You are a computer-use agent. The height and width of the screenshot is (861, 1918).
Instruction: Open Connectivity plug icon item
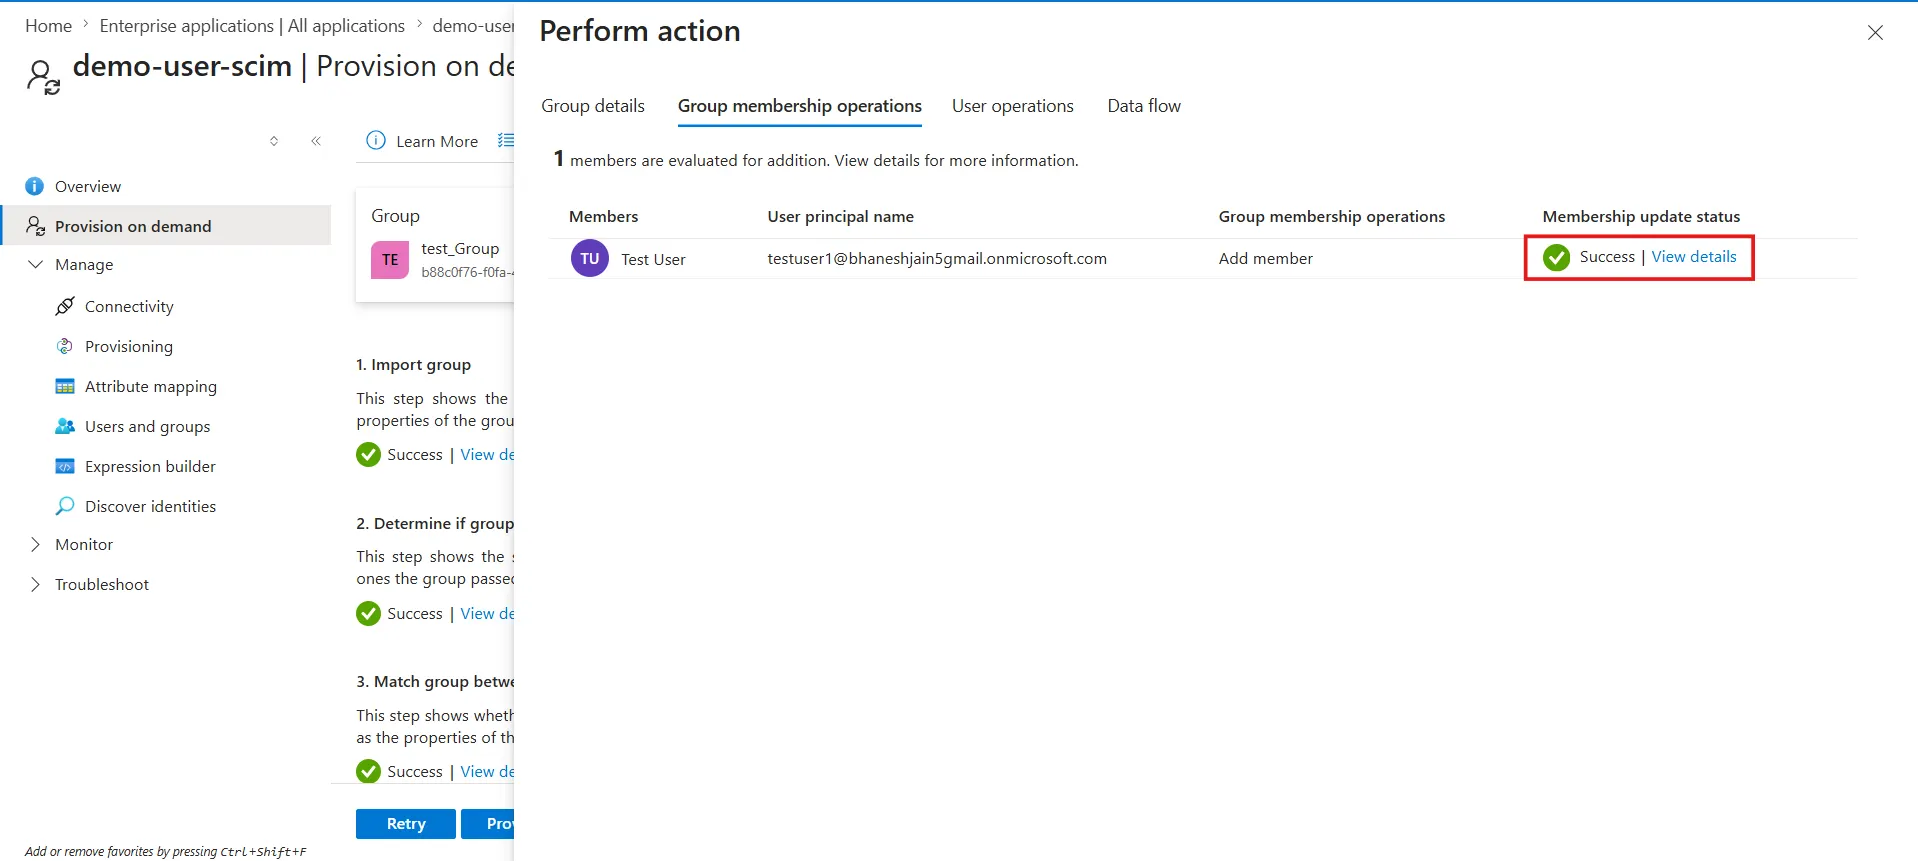(65, 306)
